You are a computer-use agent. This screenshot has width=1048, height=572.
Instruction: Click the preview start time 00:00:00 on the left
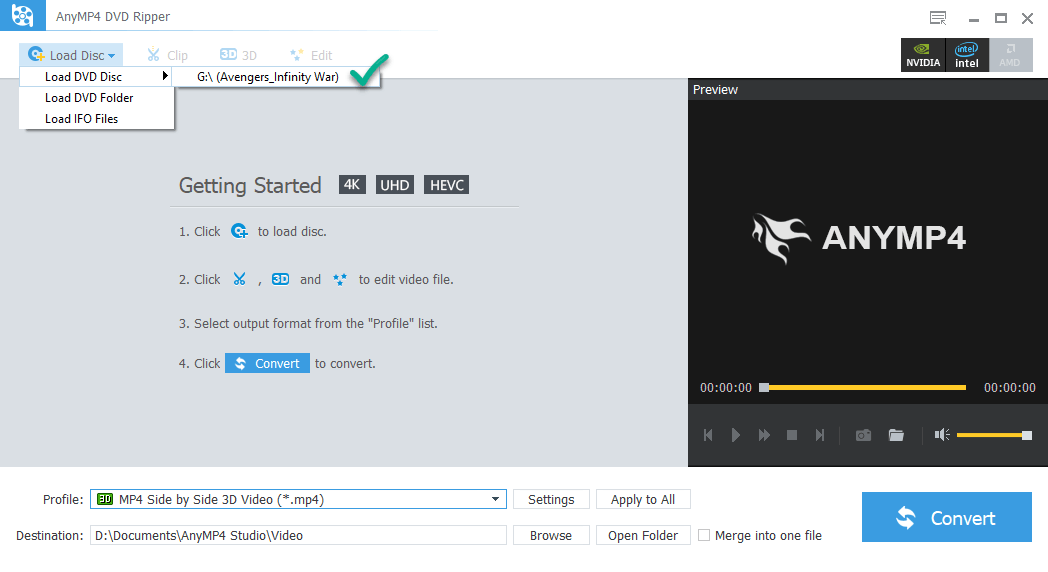(726, 388)
